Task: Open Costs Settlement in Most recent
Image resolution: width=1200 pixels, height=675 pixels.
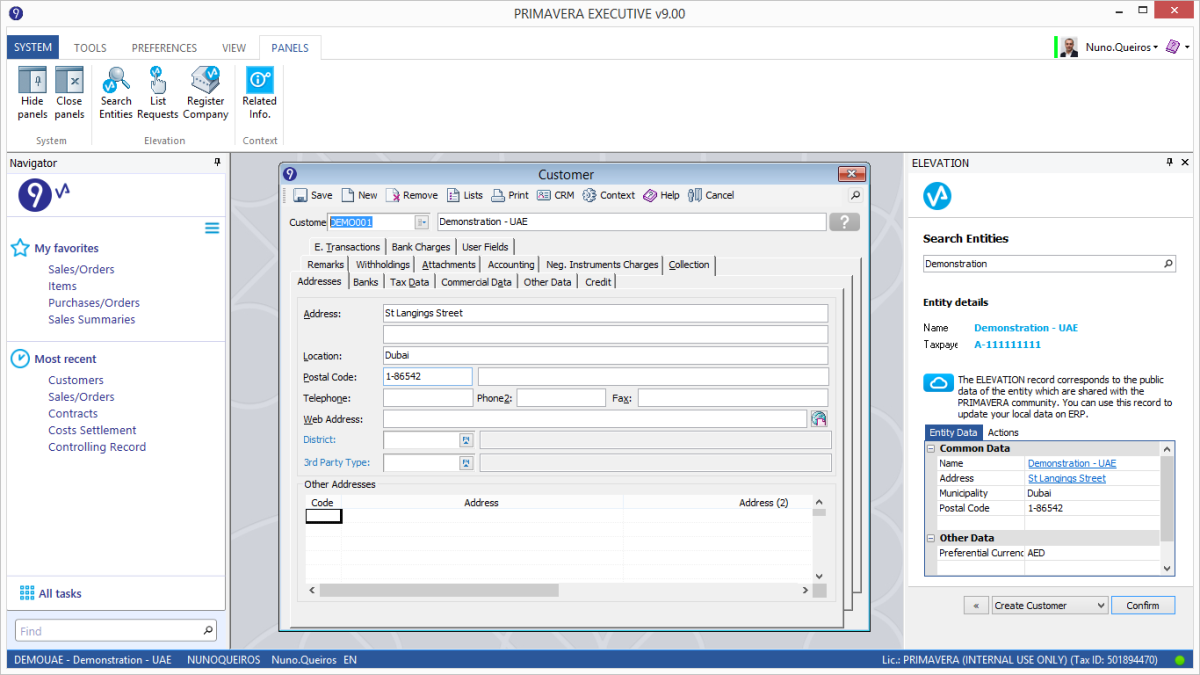Action: [x=92, y=430]
